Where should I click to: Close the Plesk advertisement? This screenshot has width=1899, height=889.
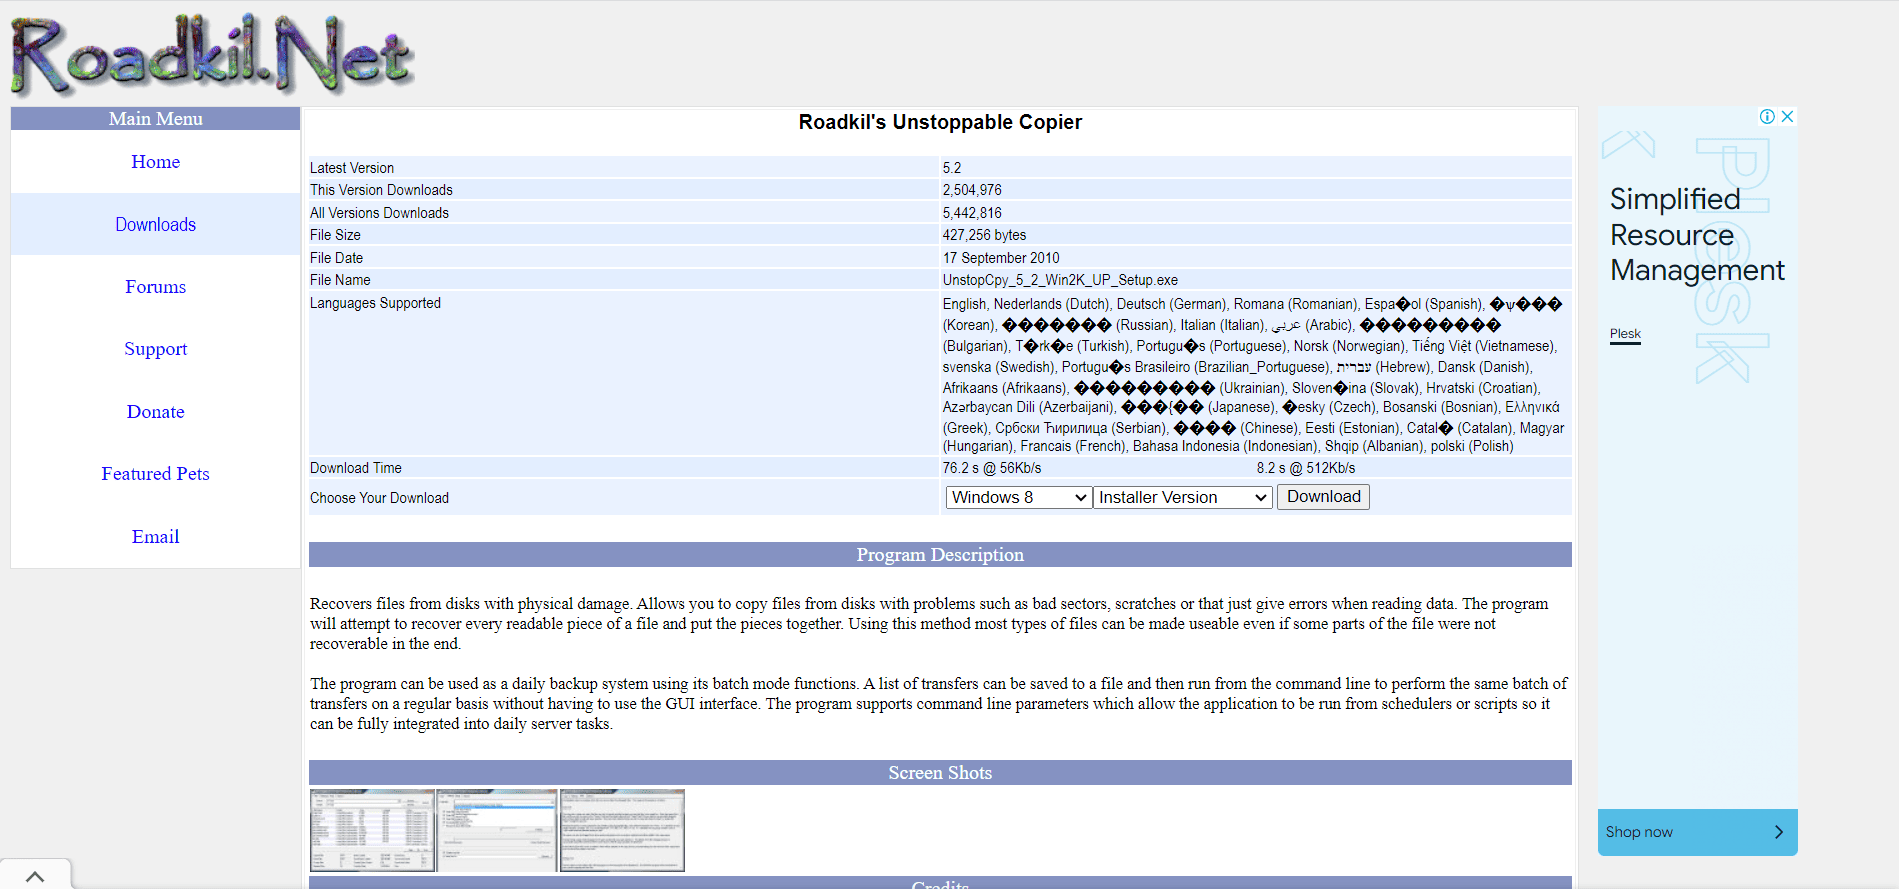coord(1787,116)
